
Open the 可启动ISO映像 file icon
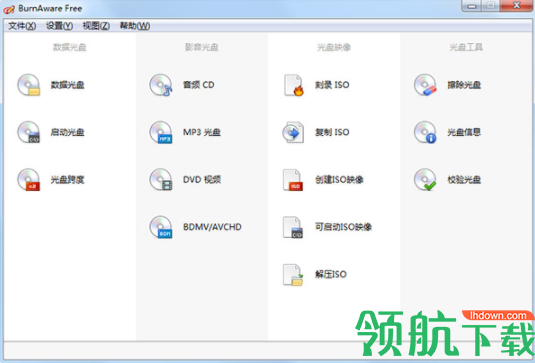[293, 227]
